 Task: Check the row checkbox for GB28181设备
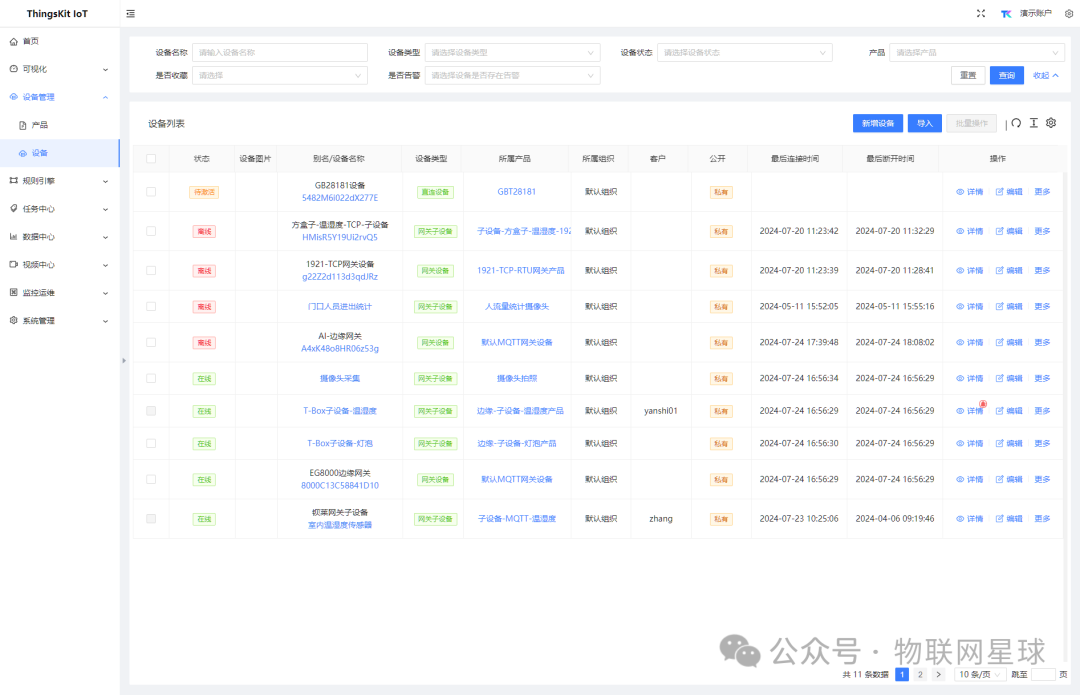151,191
